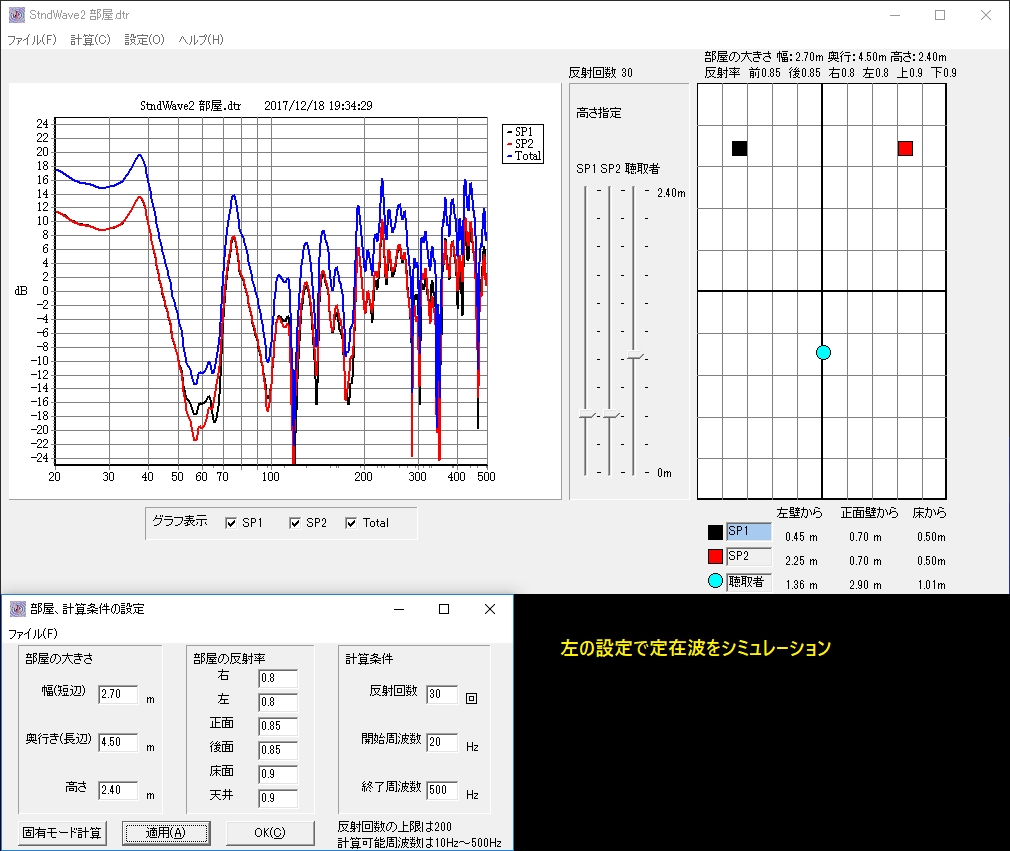Maximize the StndWave2 main window
Viewport: 1010px width, 851px height.
(940, 15)
